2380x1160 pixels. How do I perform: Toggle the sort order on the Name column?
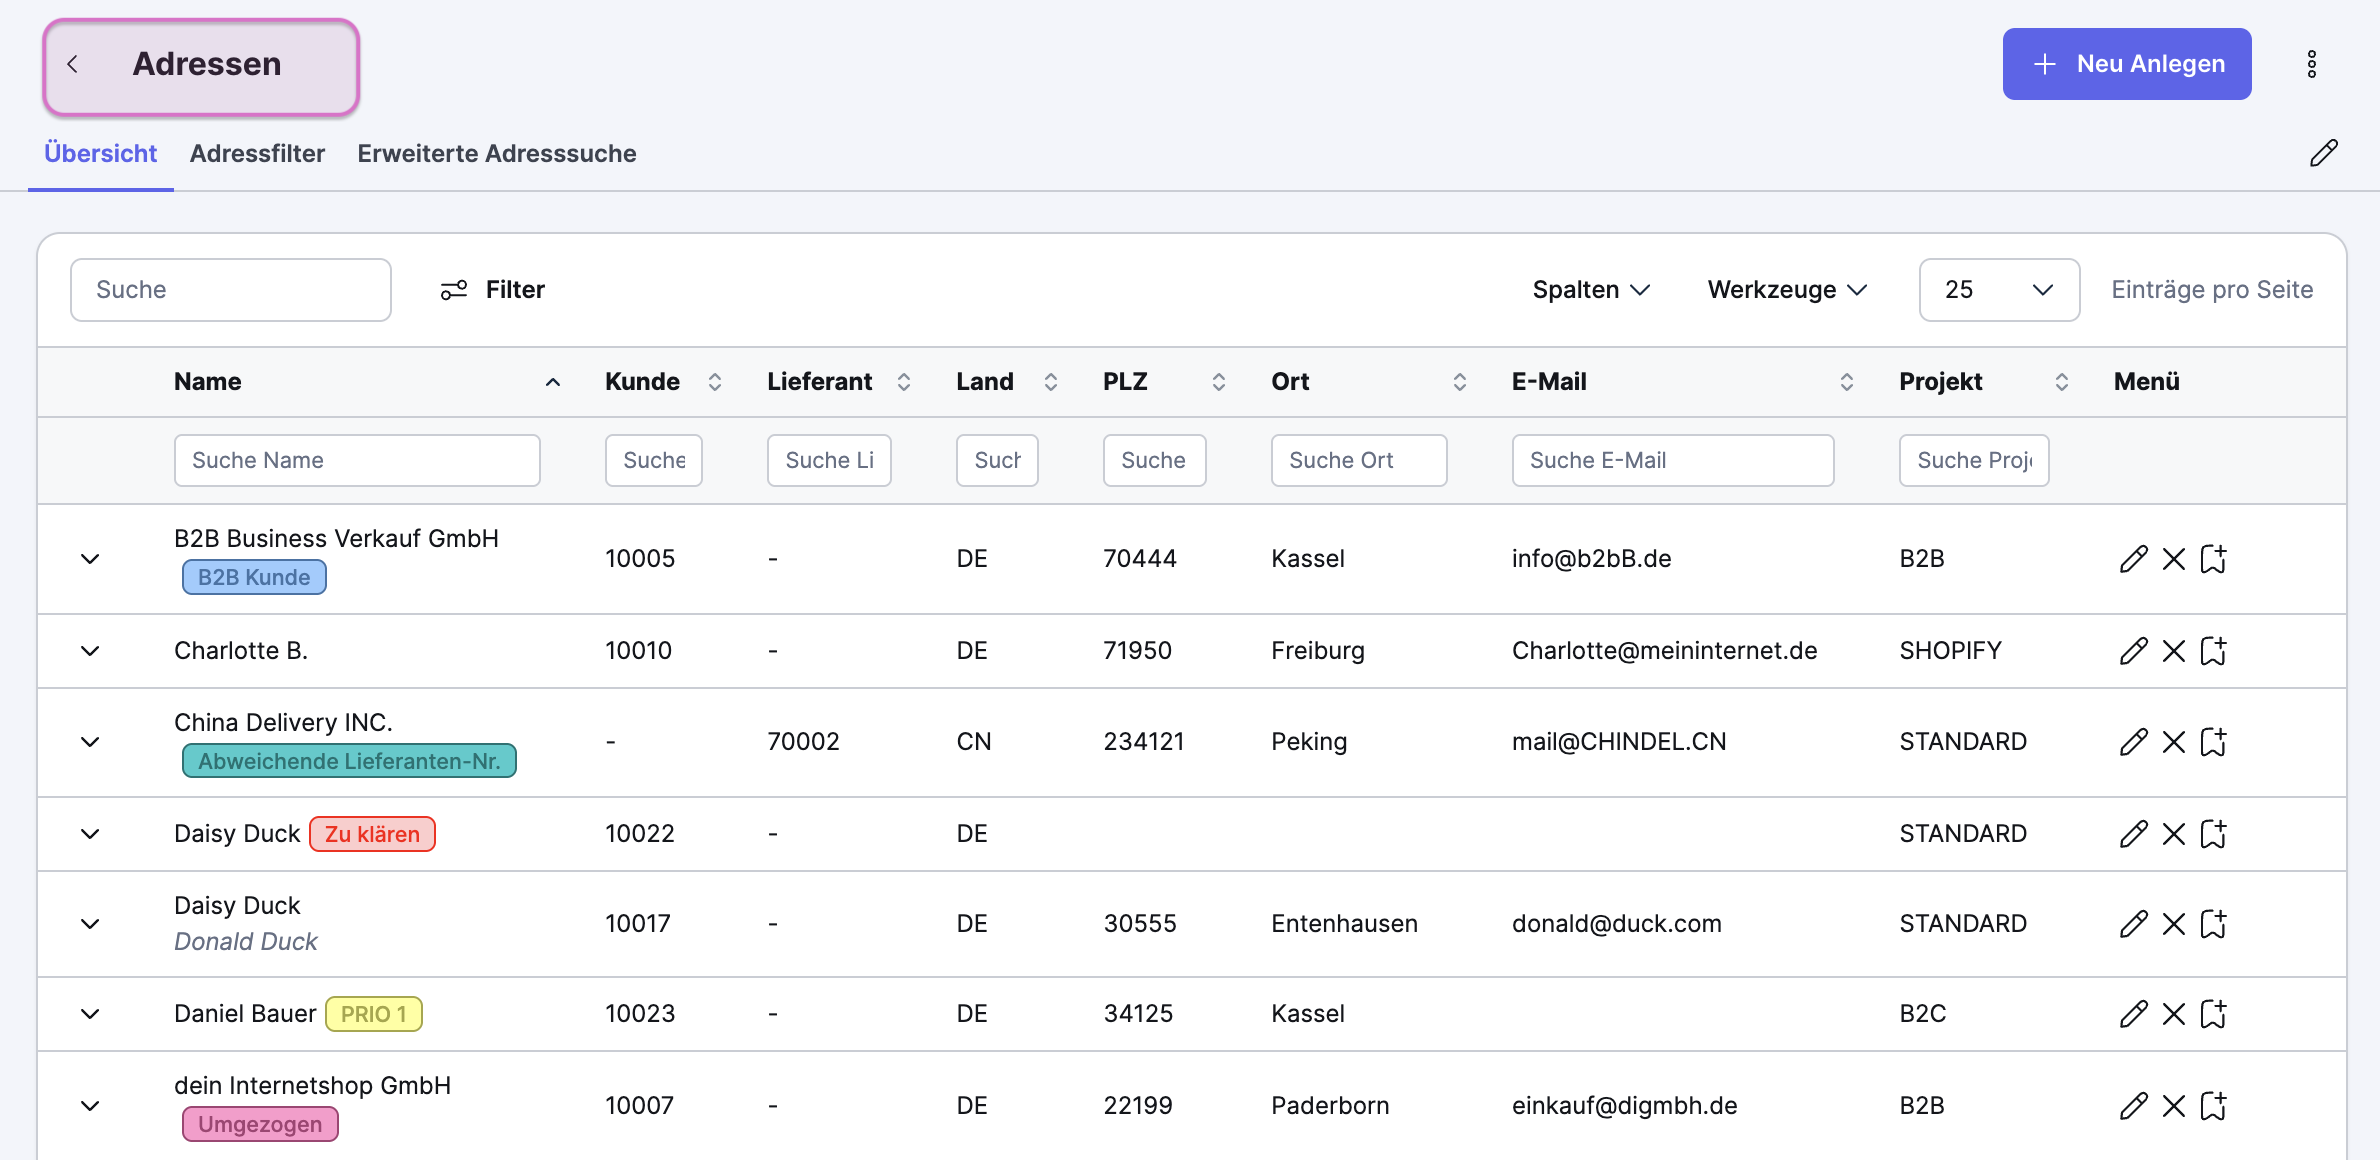(x=552, y=382)
